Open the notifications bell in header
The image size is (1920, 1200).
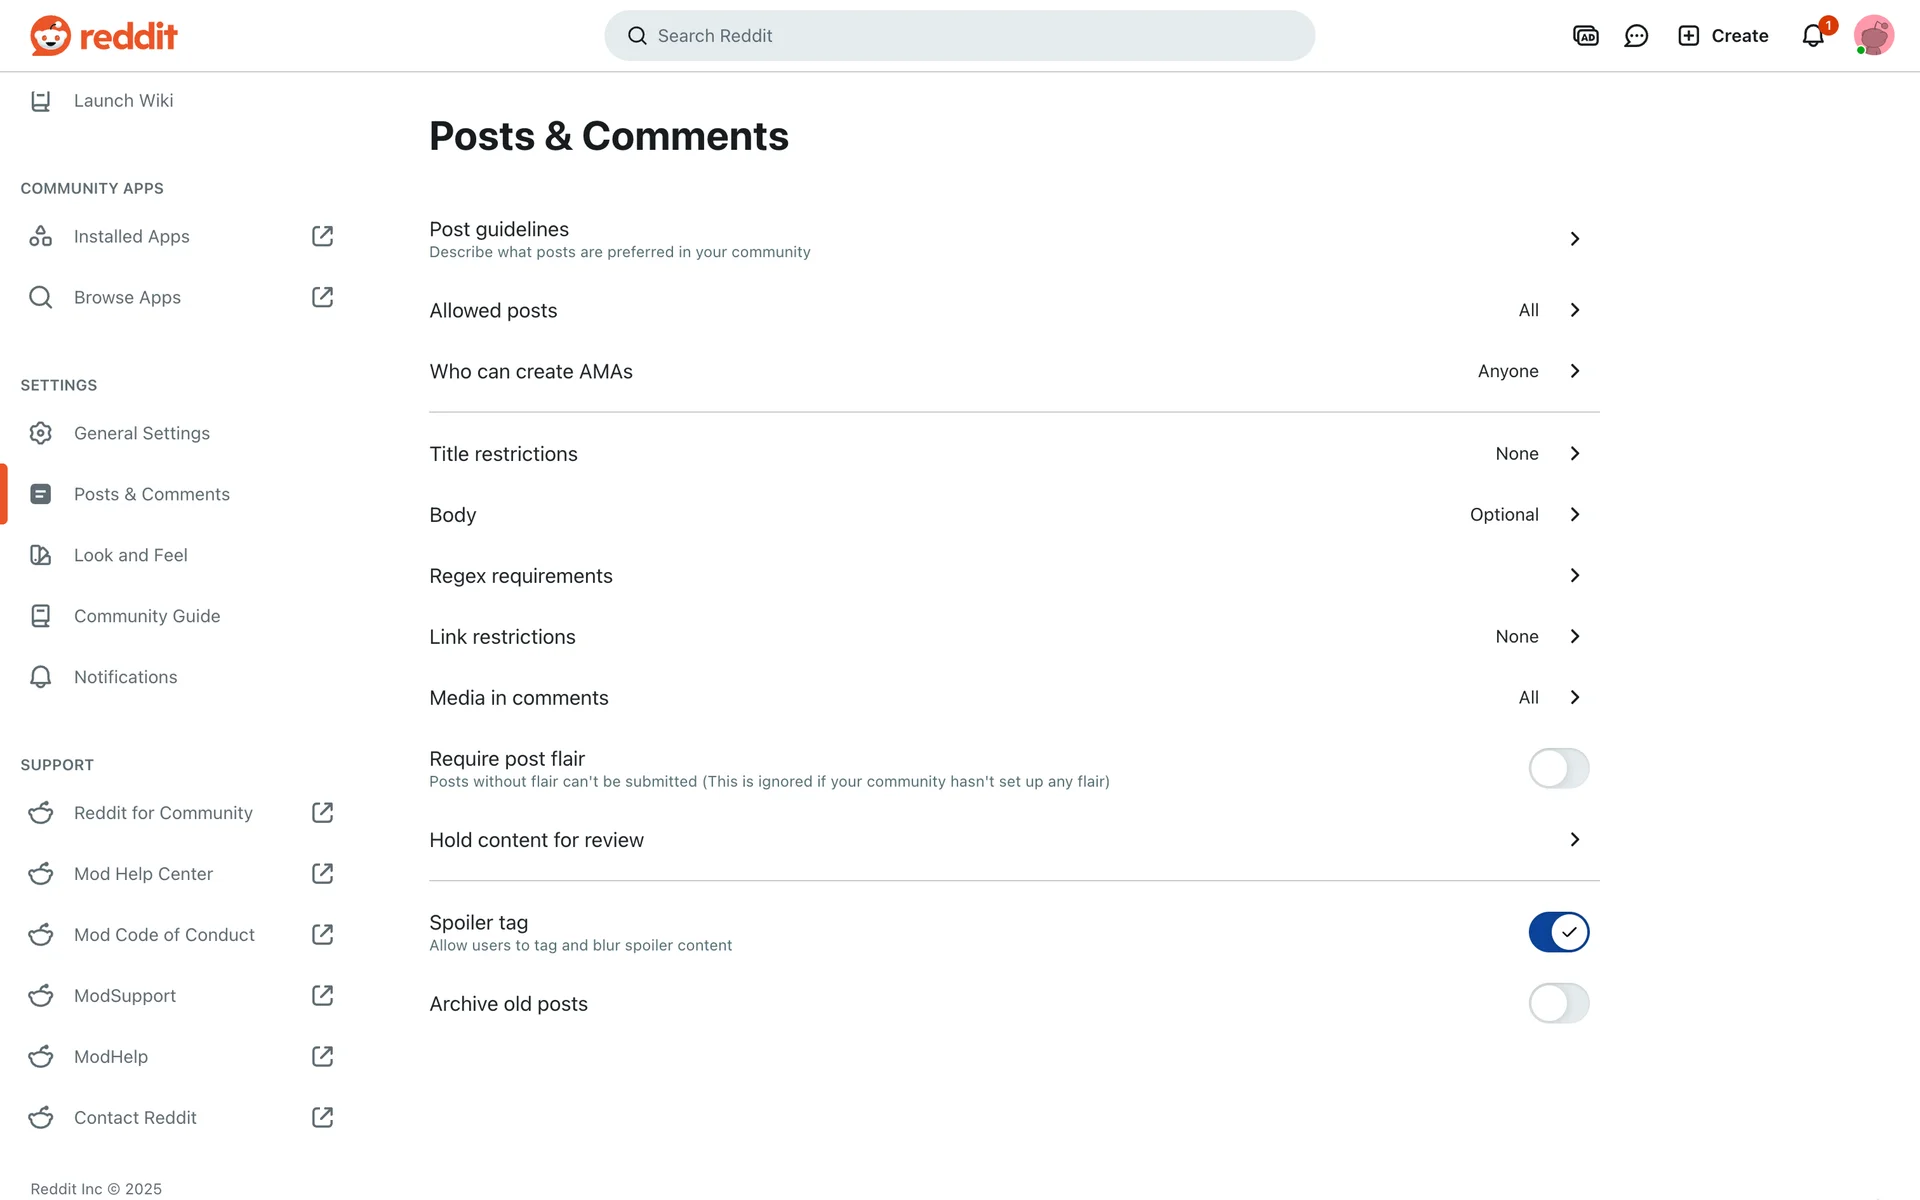point(1813,36)
